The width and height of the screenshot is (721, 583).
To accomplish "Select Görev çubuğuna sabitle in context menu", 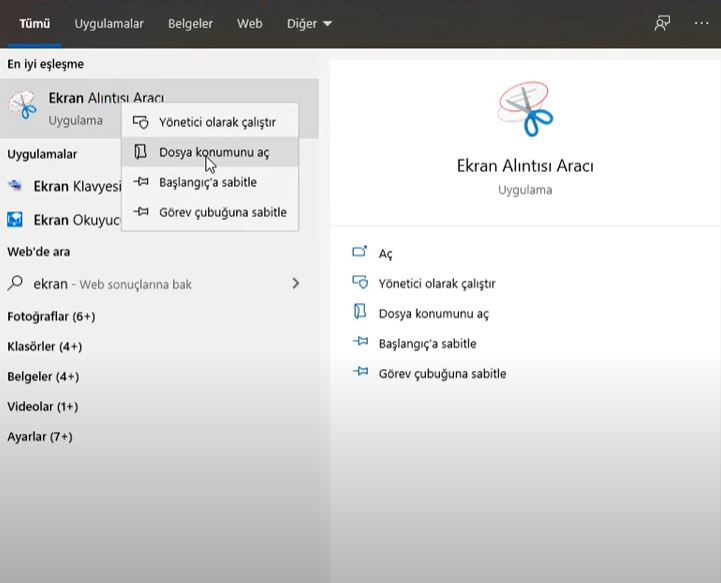I will 210,212.
